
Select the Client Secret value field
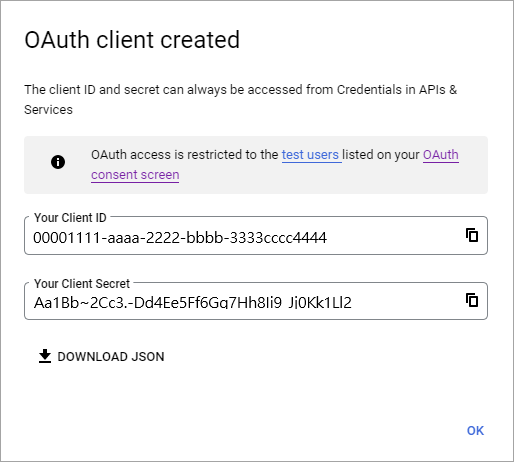pos(256,301)
